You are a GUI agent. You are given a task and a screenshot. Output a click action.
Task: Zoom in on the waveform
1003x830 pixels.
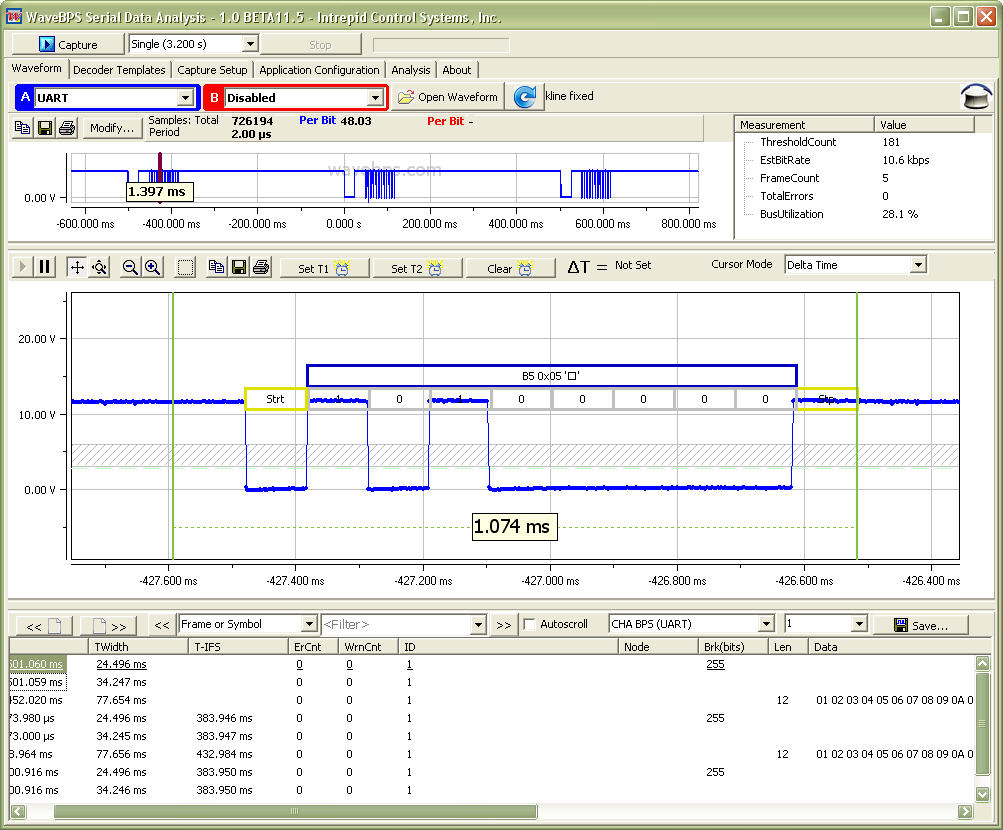coord(152,267)
